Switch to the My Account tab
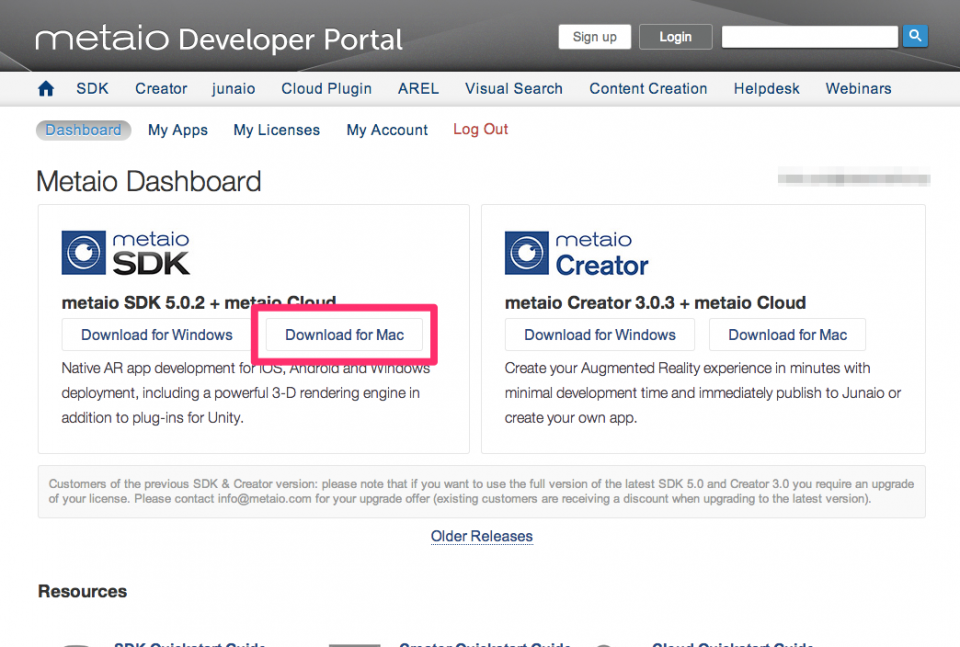The image size is (960, 647). coord(387,130)
